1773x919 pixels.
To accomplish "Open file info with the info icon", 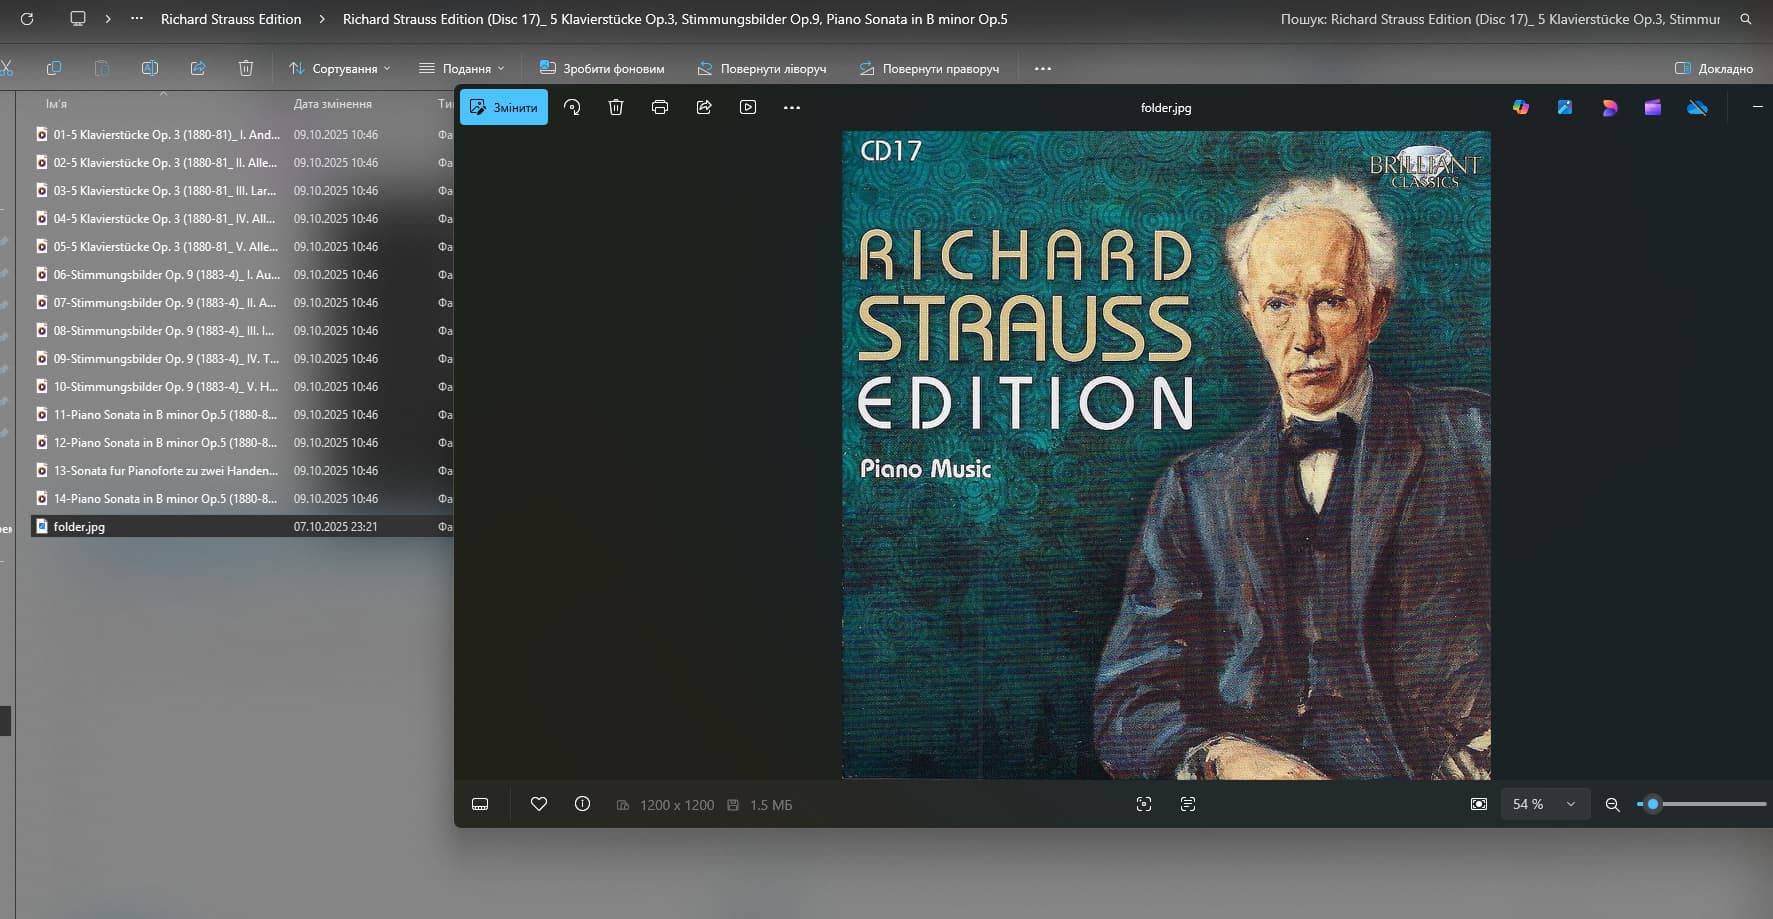I will [582, 804].
